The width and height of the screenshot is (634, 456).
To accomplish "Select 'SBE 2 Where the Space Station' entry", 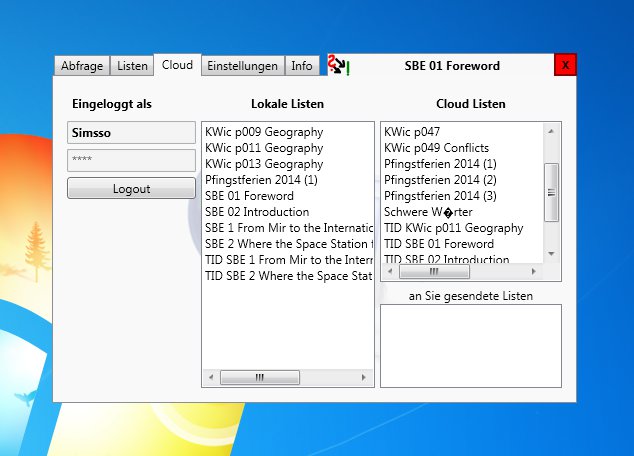I will [x=288, y=244].
